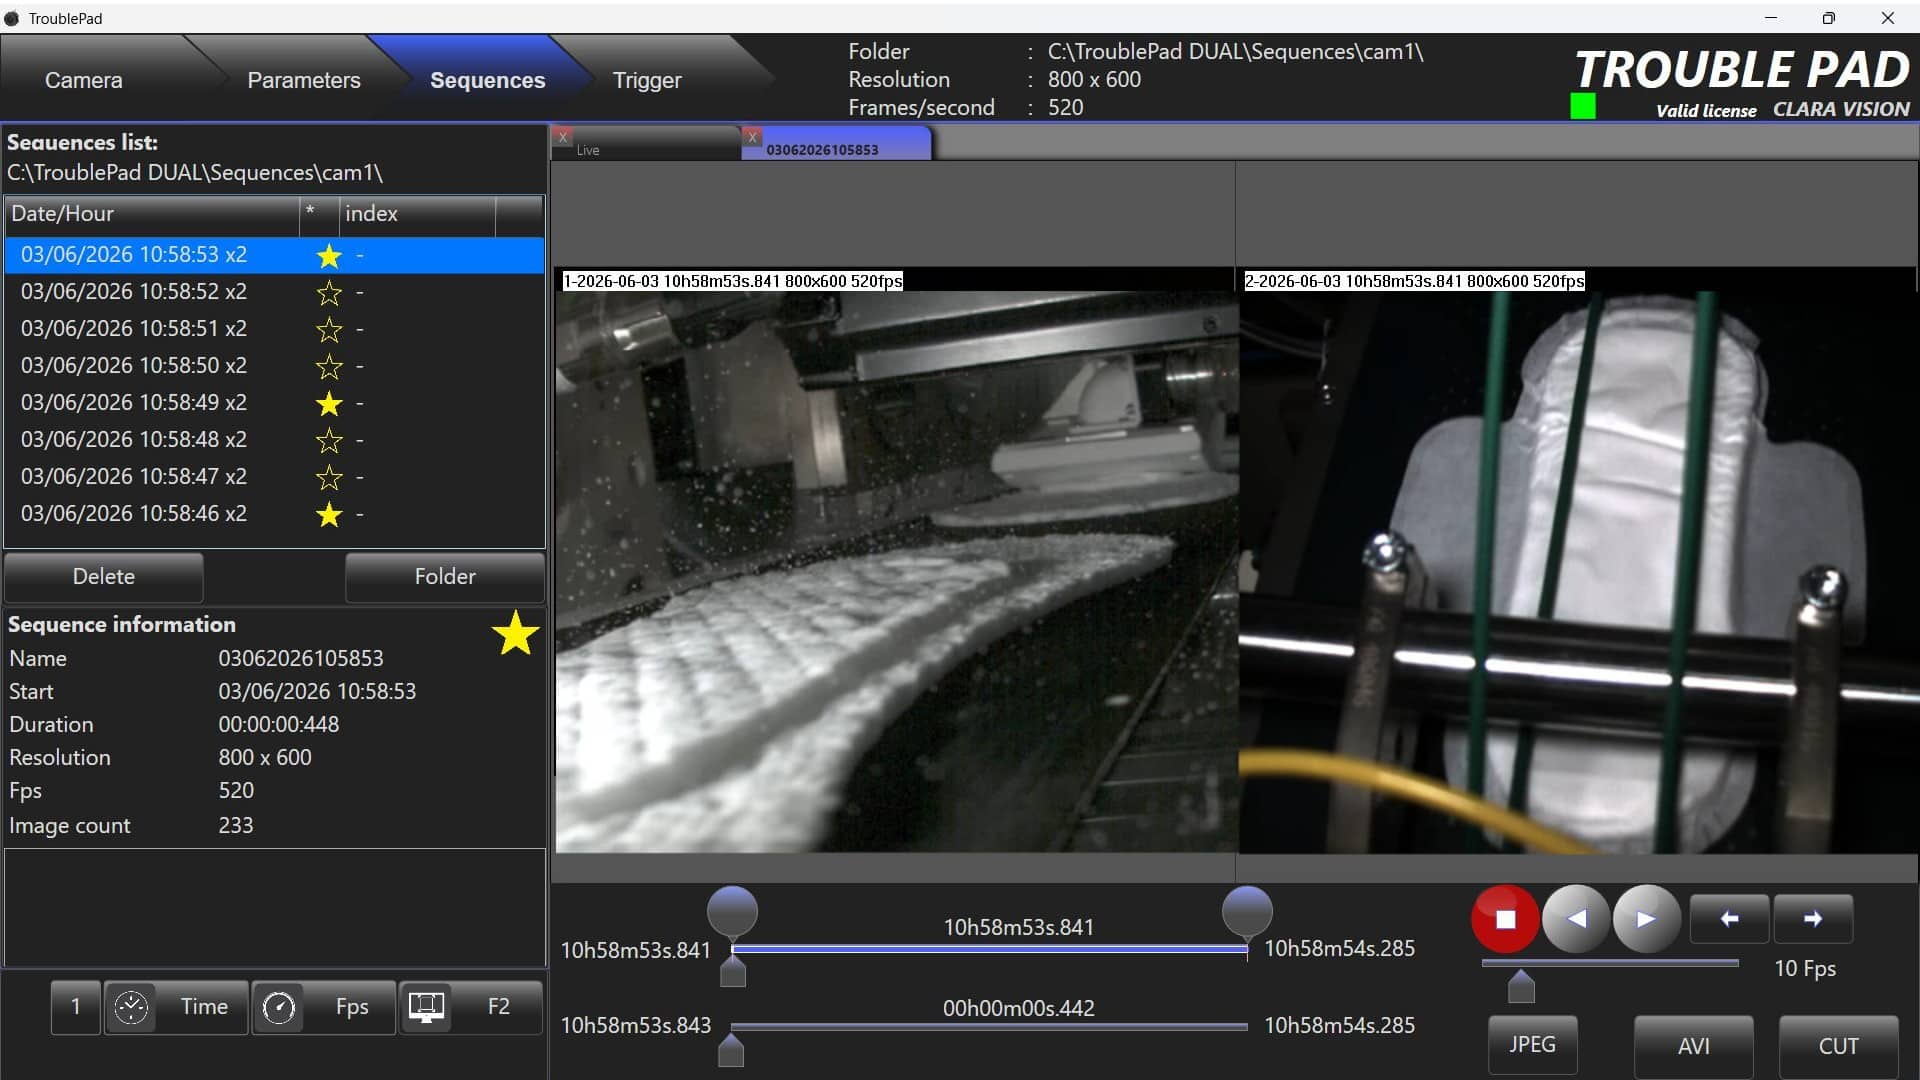The image size is (1920, 1080).
Task: Click the CUT button
Action: pyautogui.click(x=1838, y=1046)
